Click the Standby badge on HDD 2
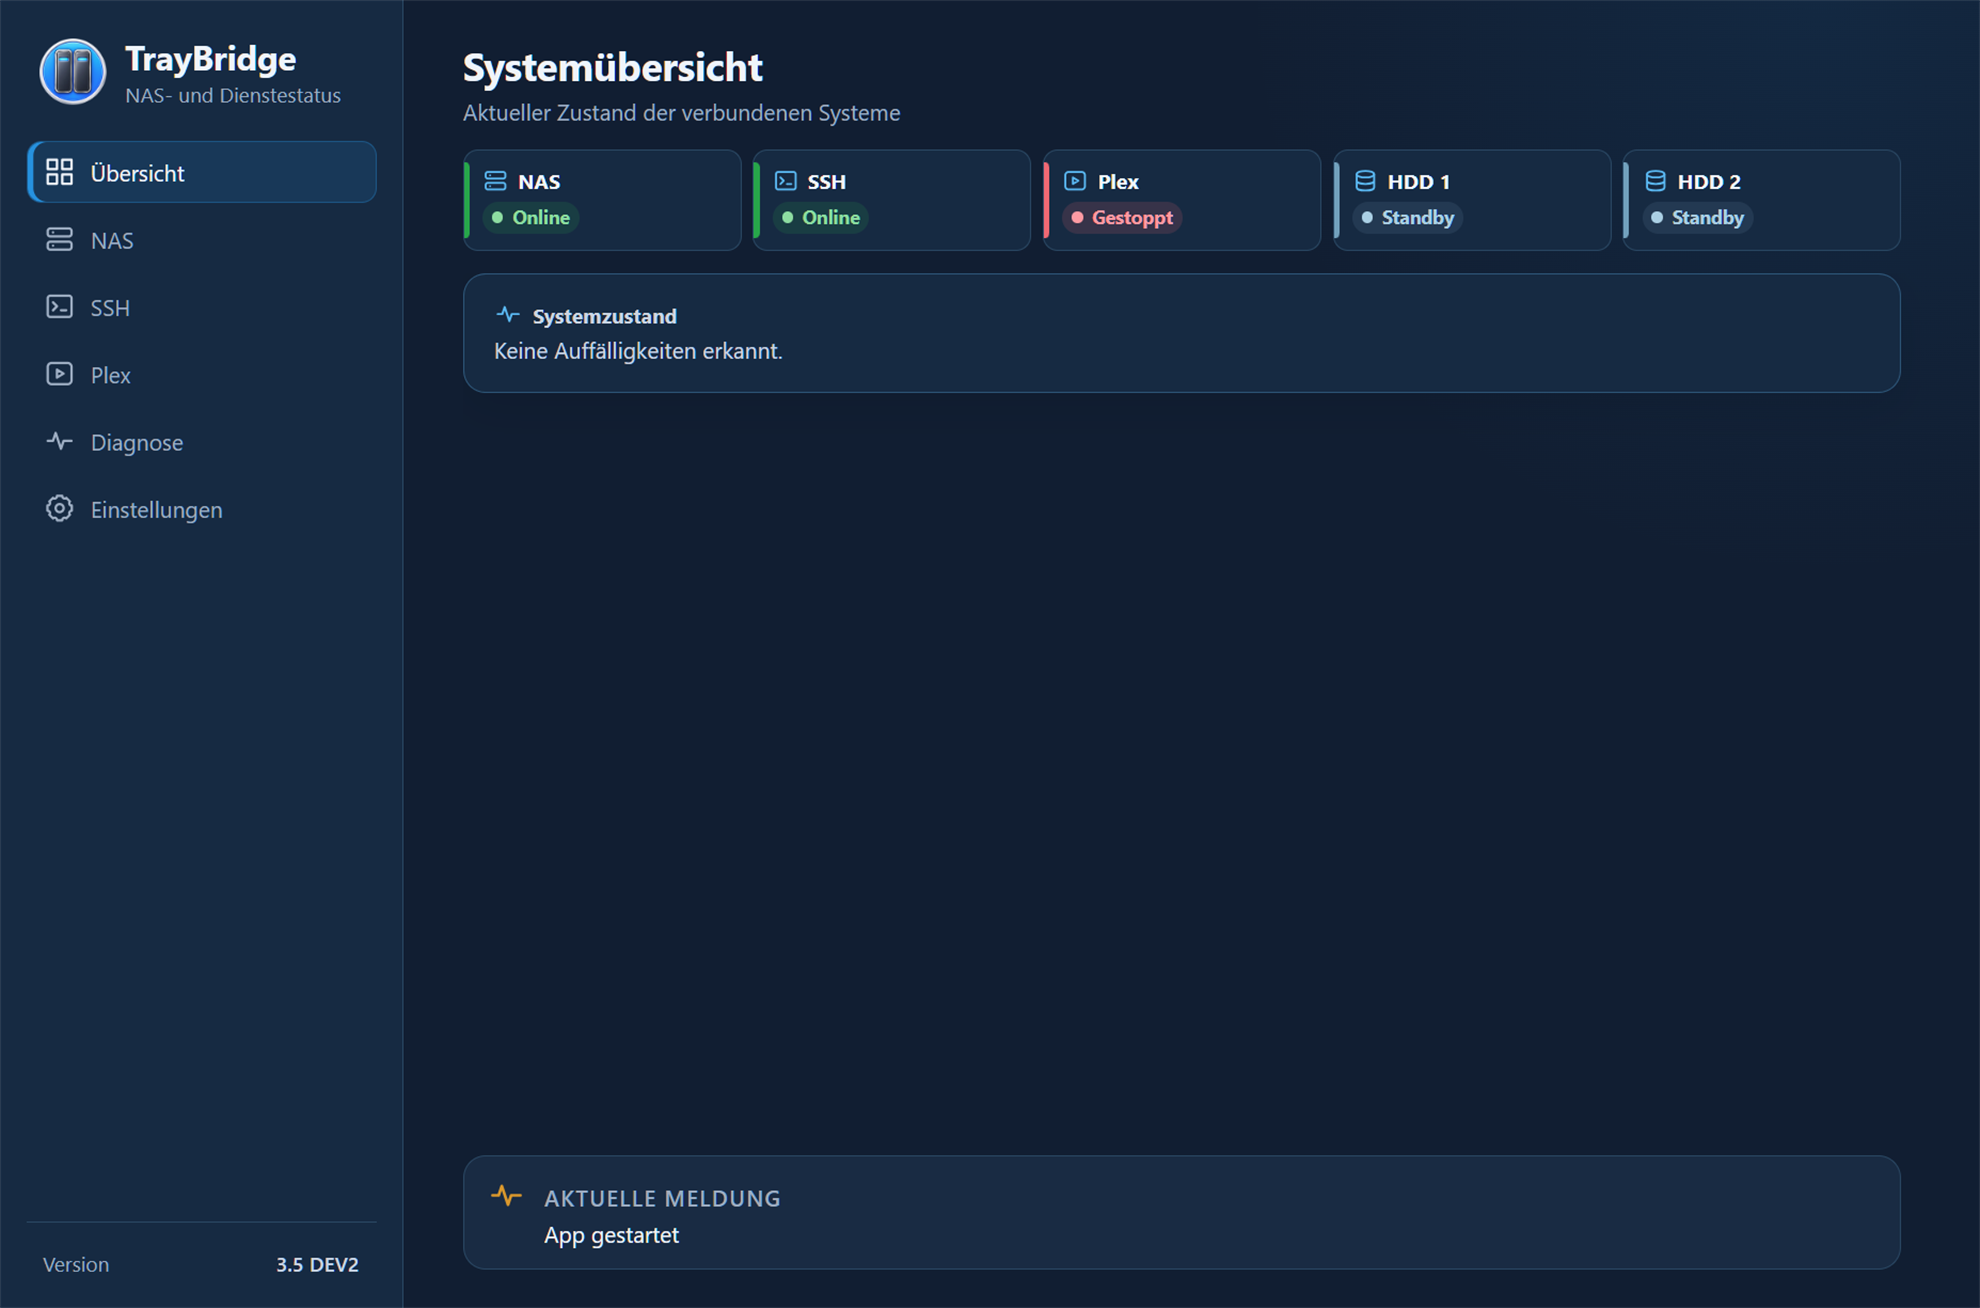This screenshot has height=1308, width=1980. coord(1698,217)
